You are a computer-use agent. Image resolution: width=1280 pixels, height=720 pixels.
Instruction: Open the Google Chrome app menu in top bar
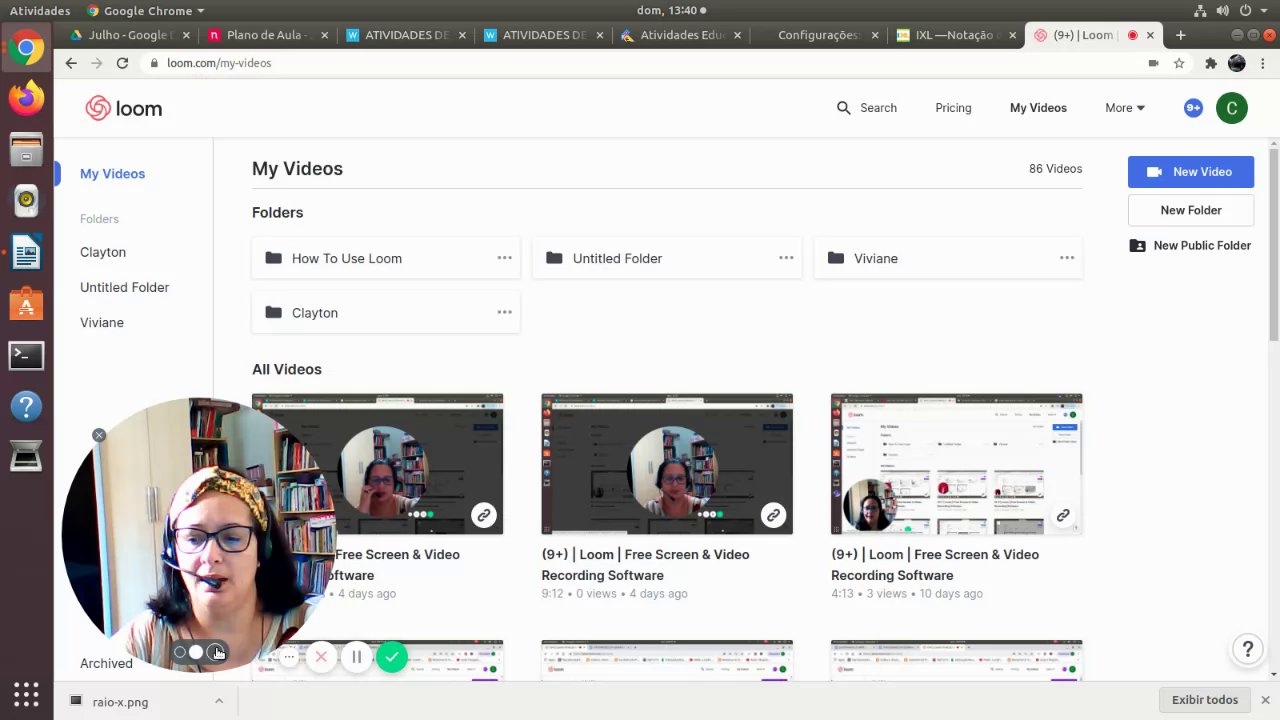145,10
